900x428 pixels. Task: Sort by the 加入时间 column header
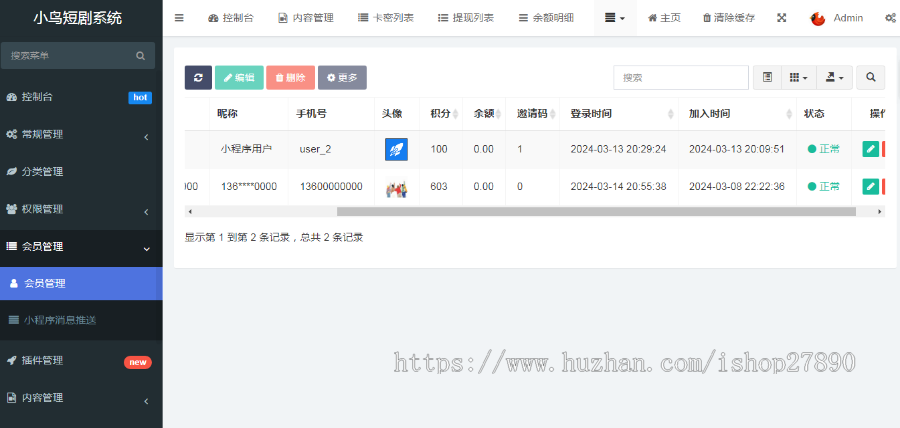click(x=738, y=114)
